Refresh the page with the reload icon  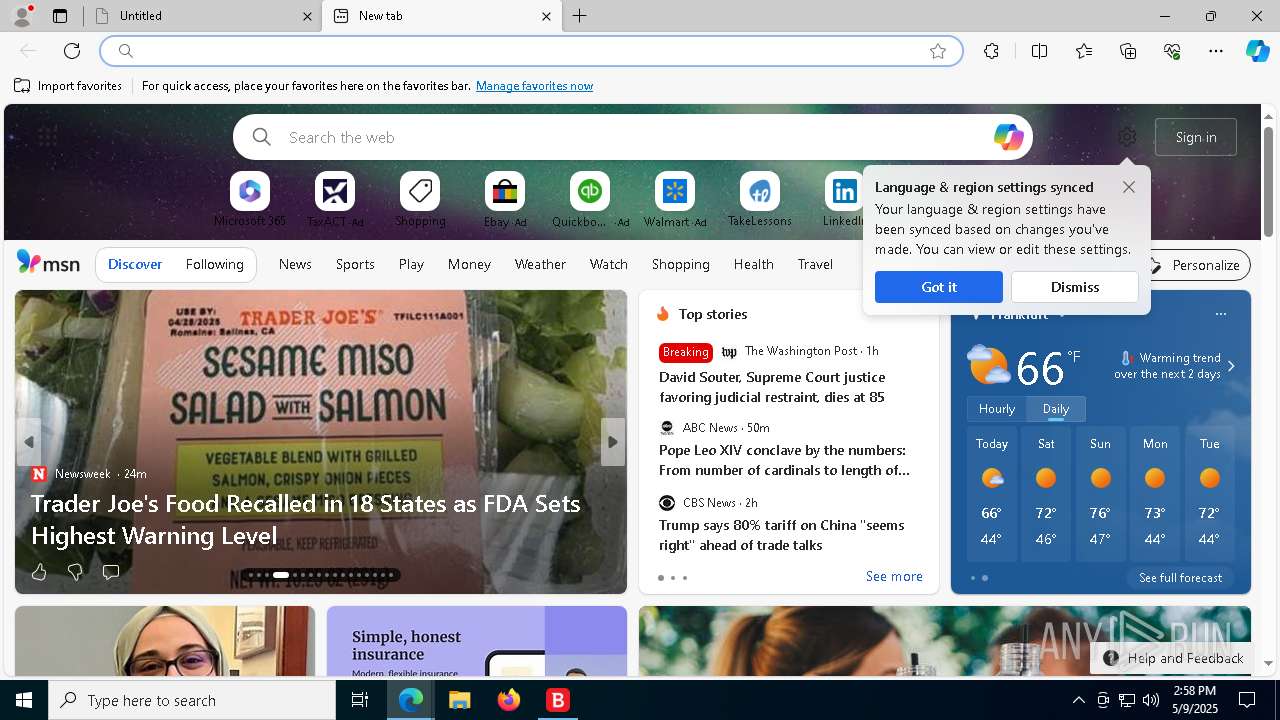point(72,51)
